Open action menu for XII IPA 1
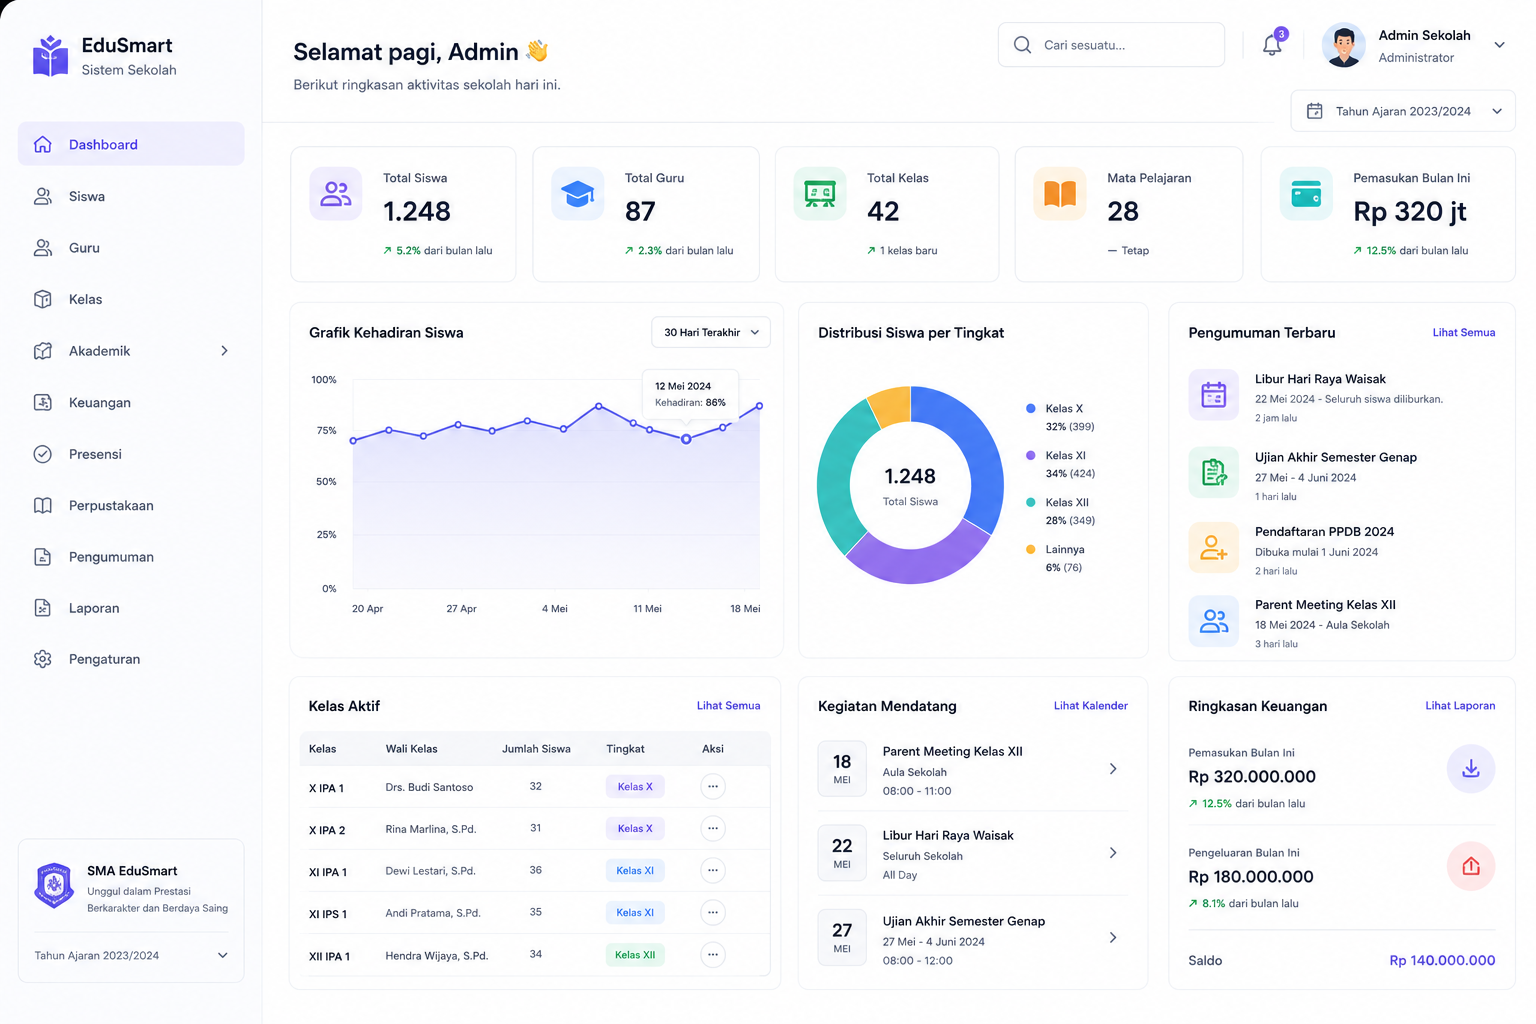 (x=713, y=954)
